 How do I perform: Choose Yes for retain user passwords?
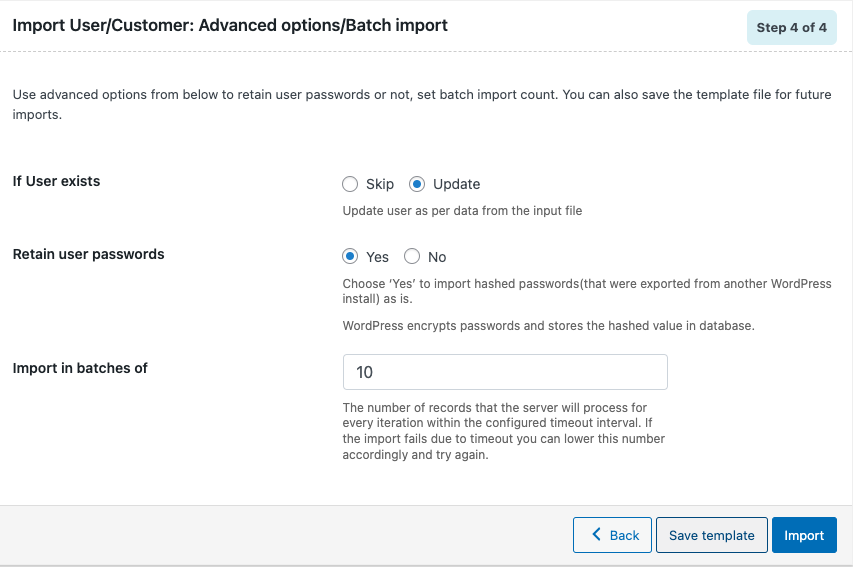[350, 256]
